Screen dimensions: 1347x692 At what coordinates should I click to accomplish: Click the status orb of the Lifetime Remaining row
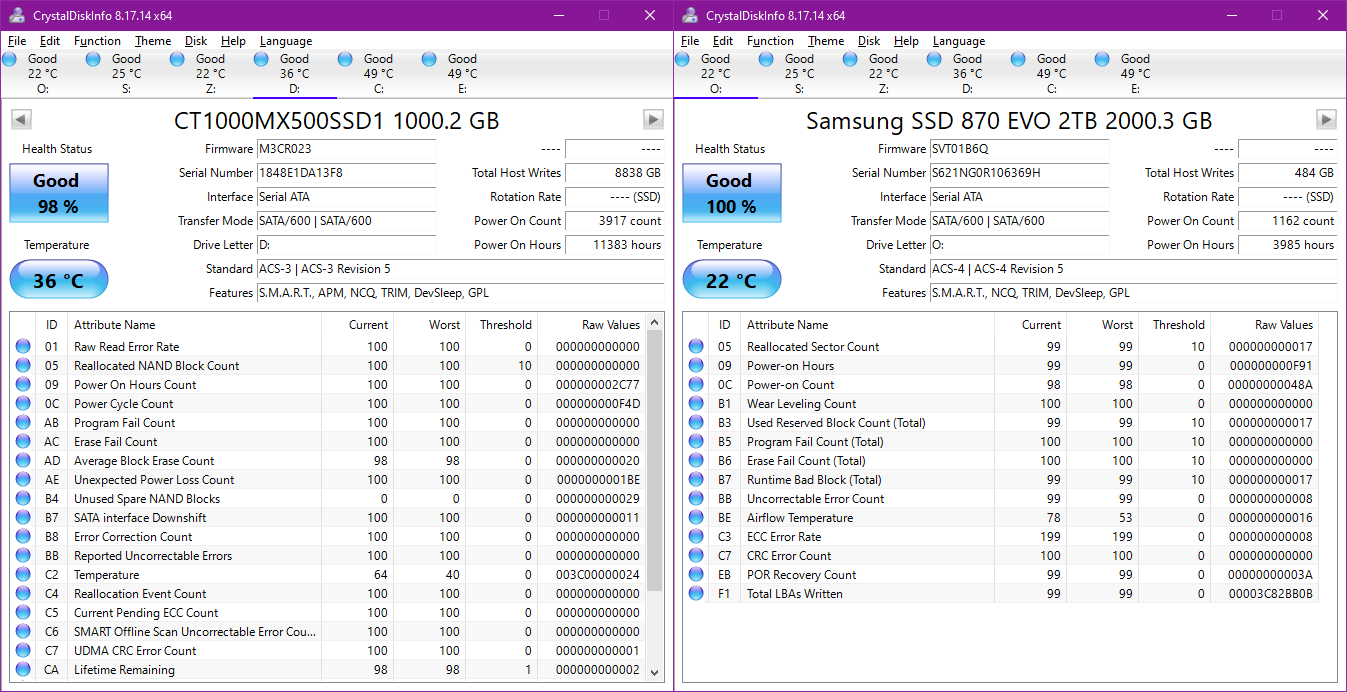(x=23, y=670)
